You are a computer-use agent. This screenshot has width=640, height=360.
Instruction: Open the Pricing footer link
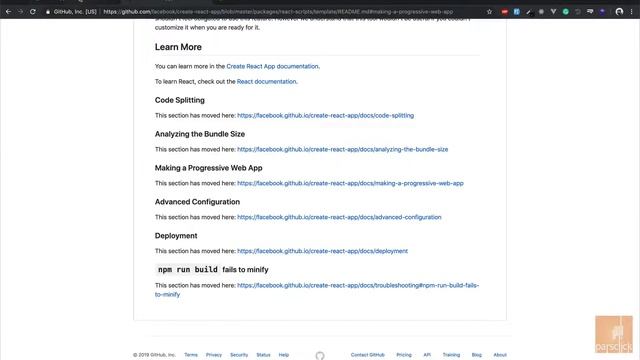(404, 355)
